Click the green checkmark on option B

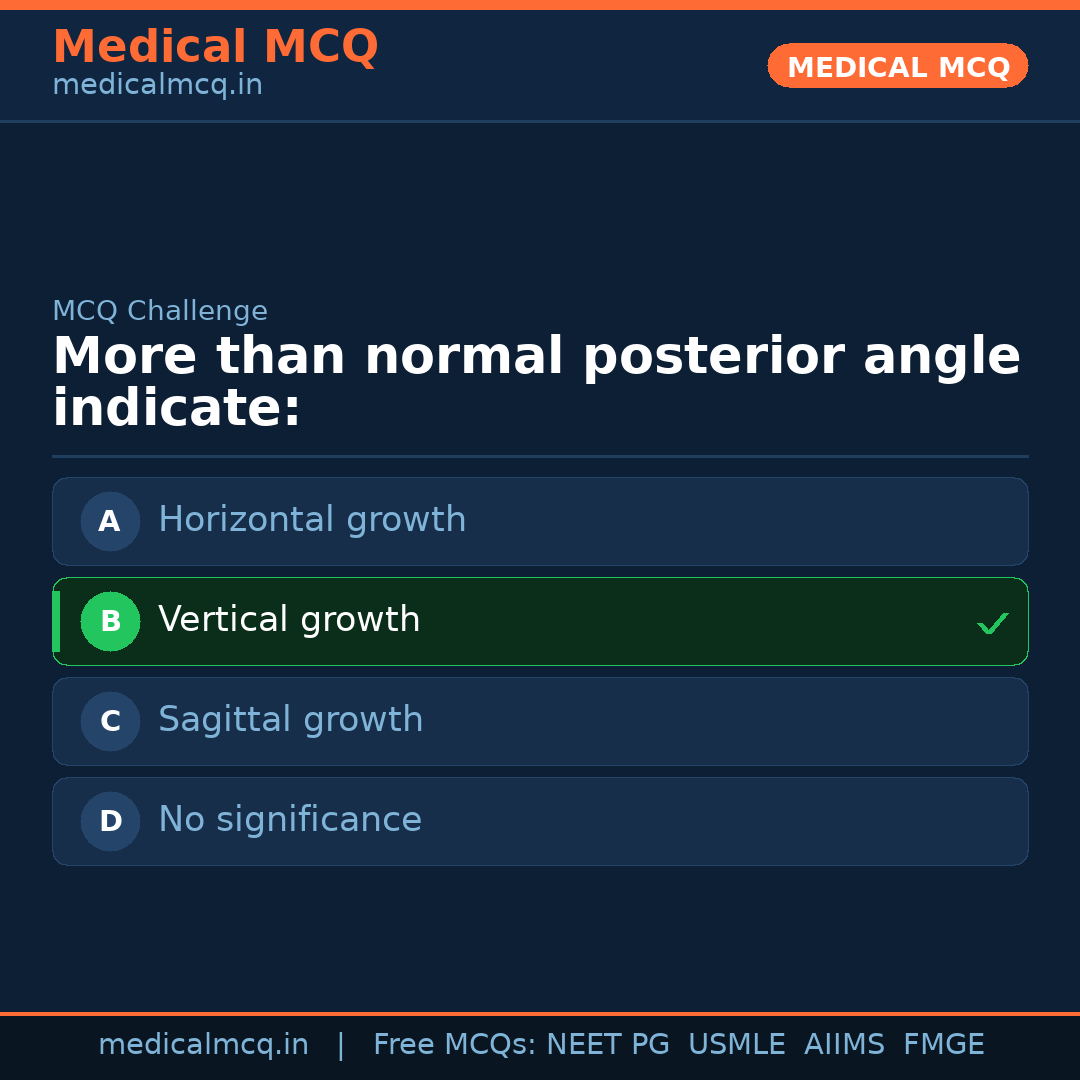[x=992, y=624]
